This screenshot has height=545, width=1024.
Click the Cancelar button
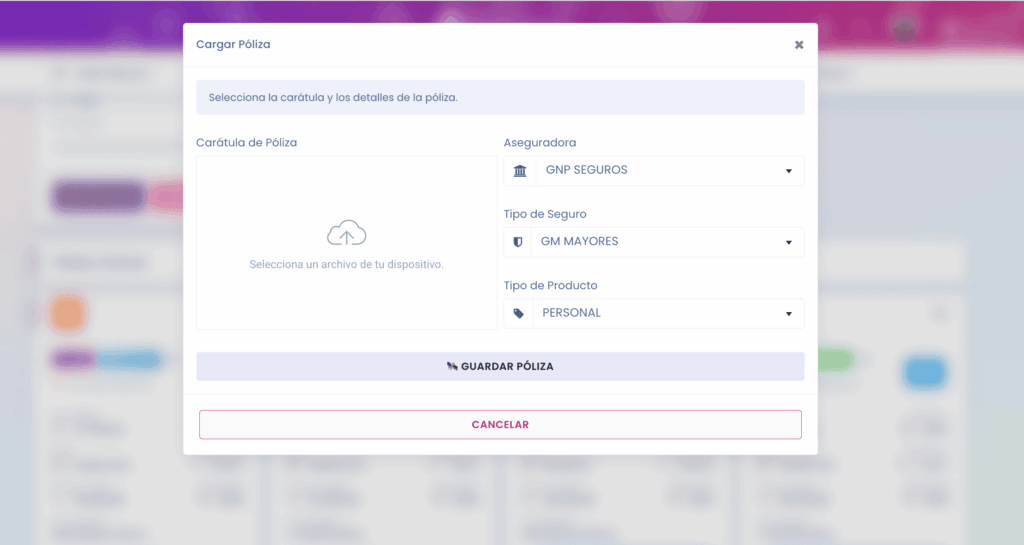(500, 424)
